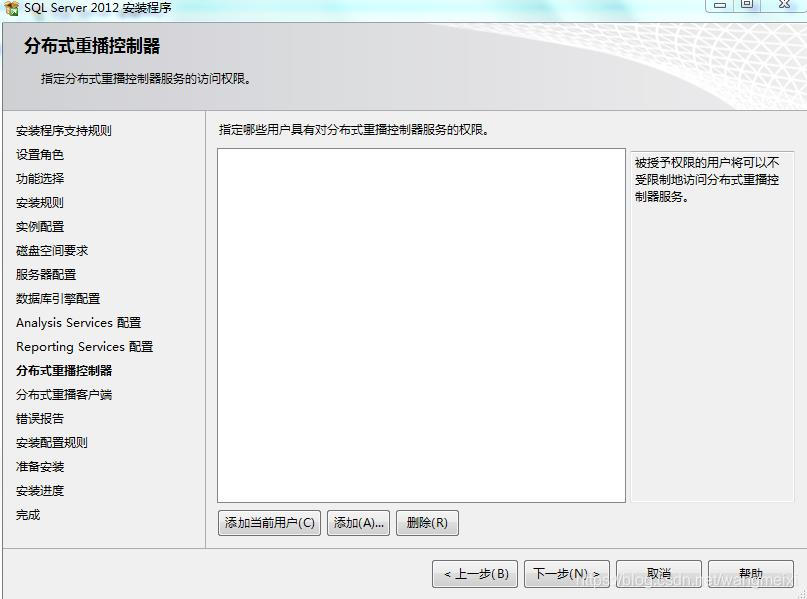Select 磁盘空间要求 step in sidebar
Viewport: 807px width, 599px height.
coord(52,251)
